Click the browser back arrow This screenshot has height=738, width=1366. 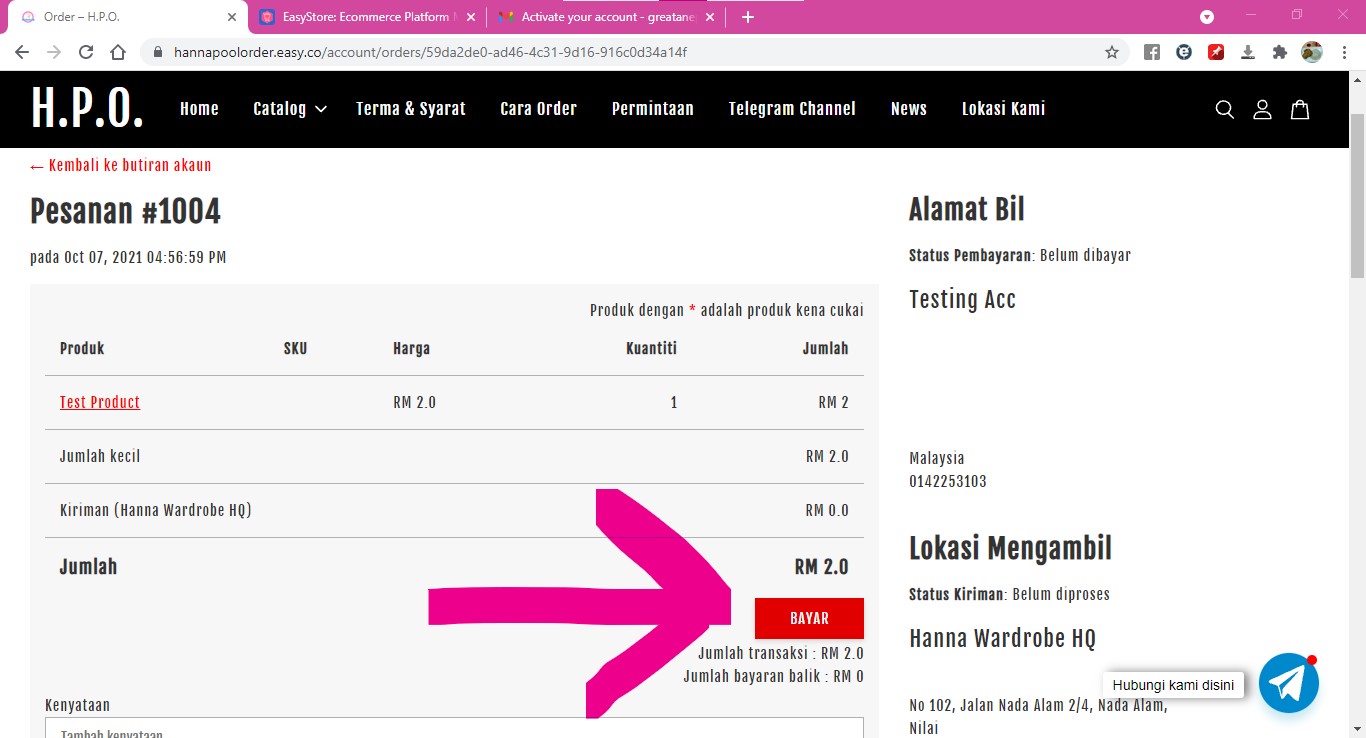click(x=22, y=52)
